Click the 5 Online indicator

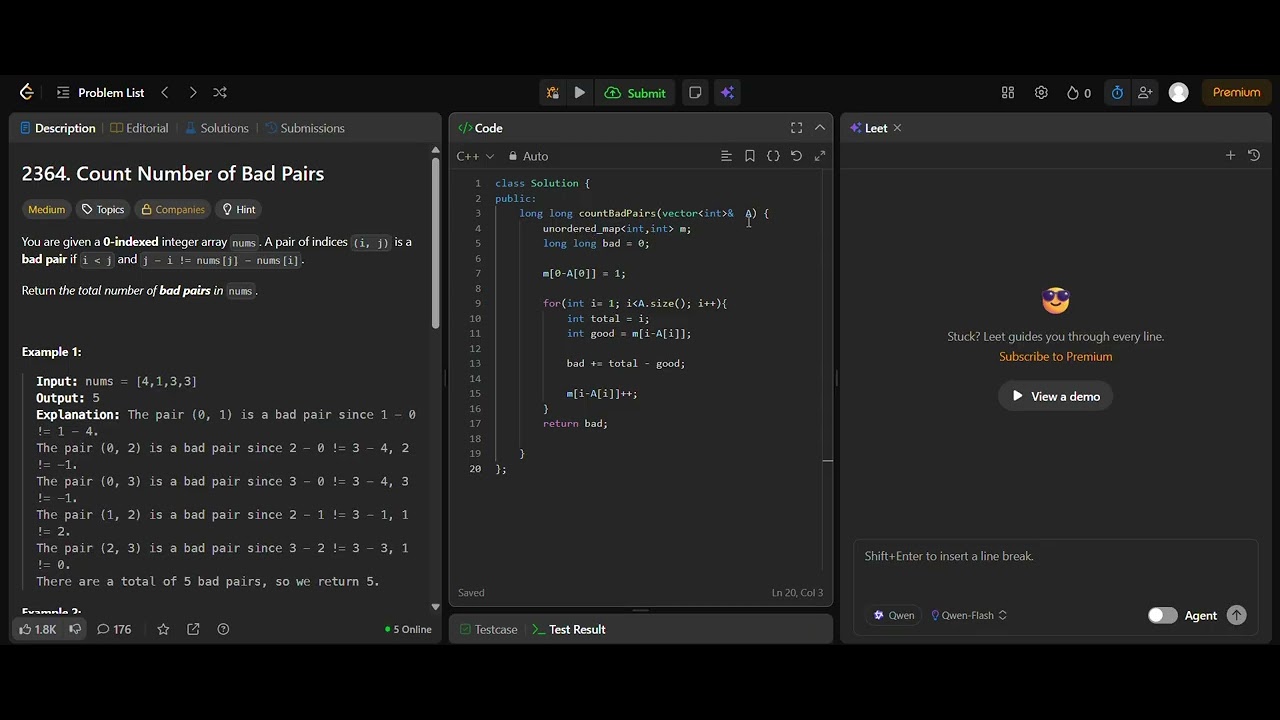(x=408, y=629)
